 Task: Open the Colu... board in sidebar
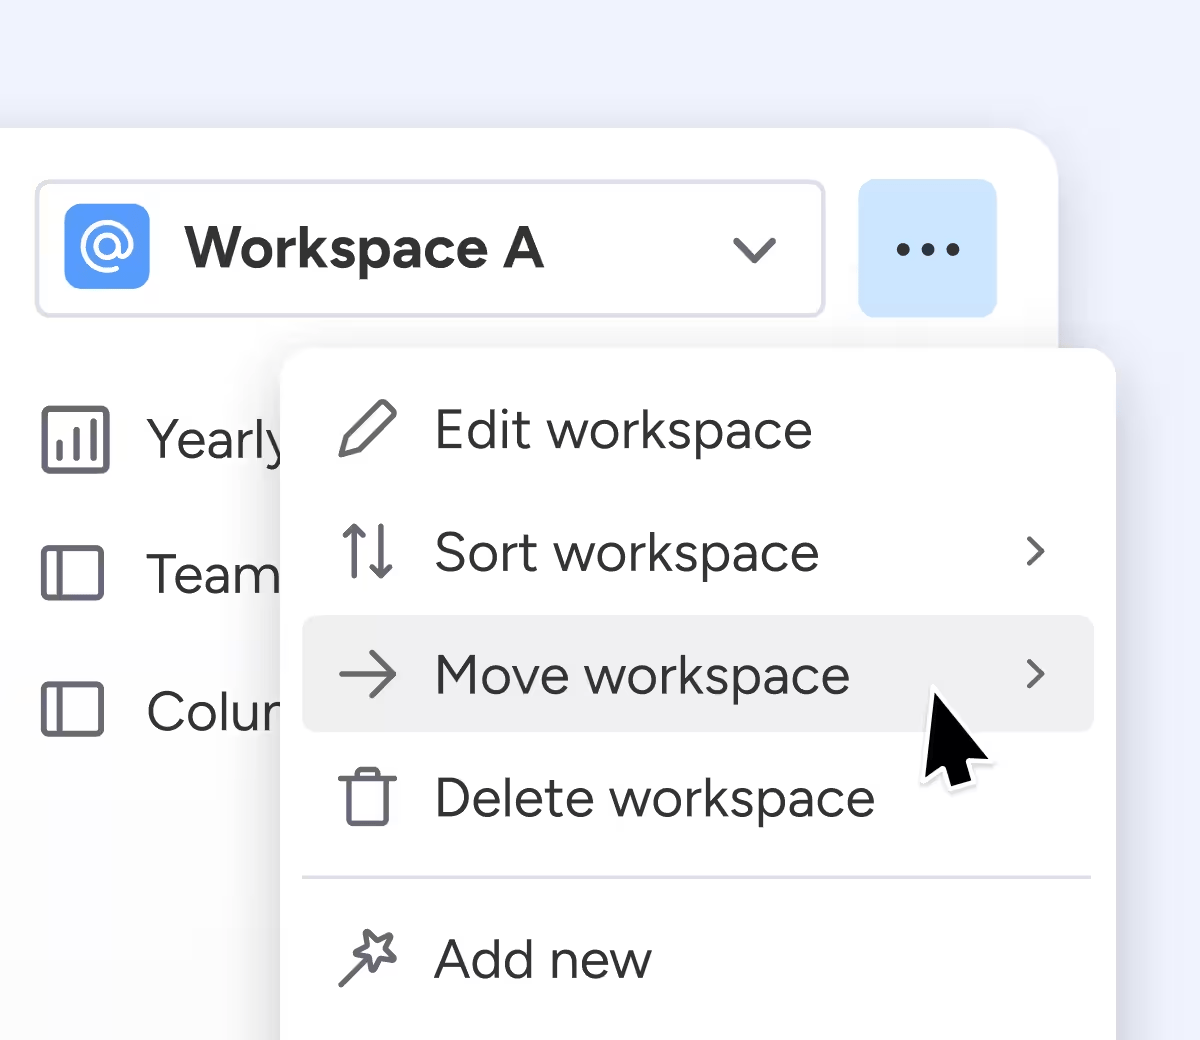point(160,710)
